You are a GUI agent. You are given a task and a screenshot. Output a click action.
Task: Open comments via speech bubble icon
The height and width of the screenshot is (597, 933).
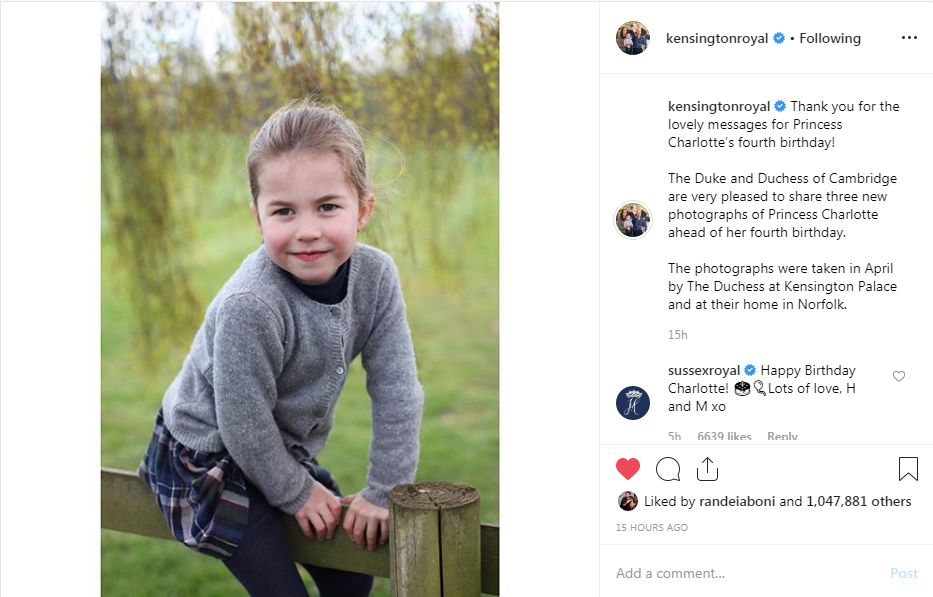pyautogui.click(x=667, y=468)
